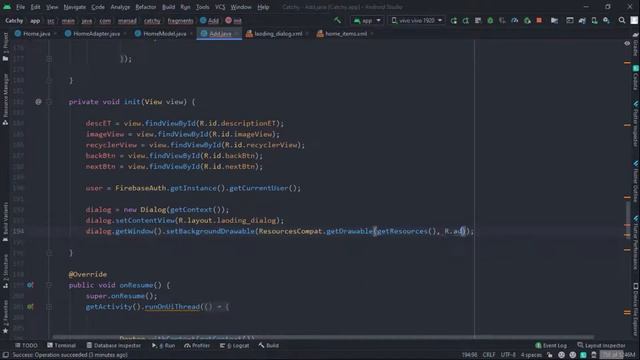Open the Navigate menu

coord(75,7)
